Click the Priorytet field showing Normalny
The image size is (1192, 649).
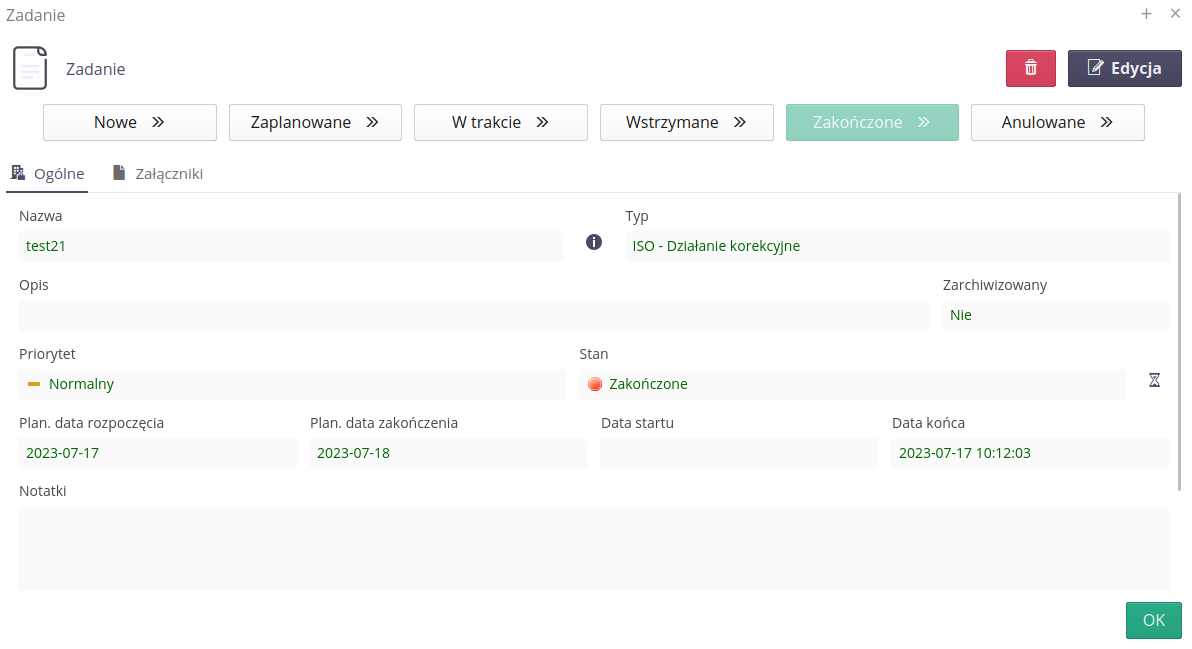292,384
